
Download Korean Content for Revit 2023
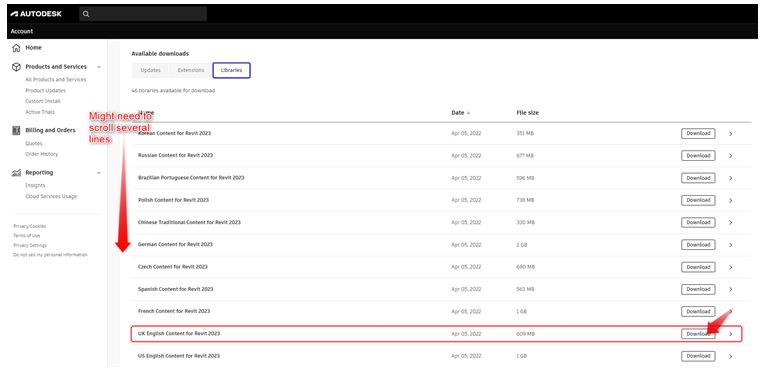pyautogui.click(x=698, y=133)
